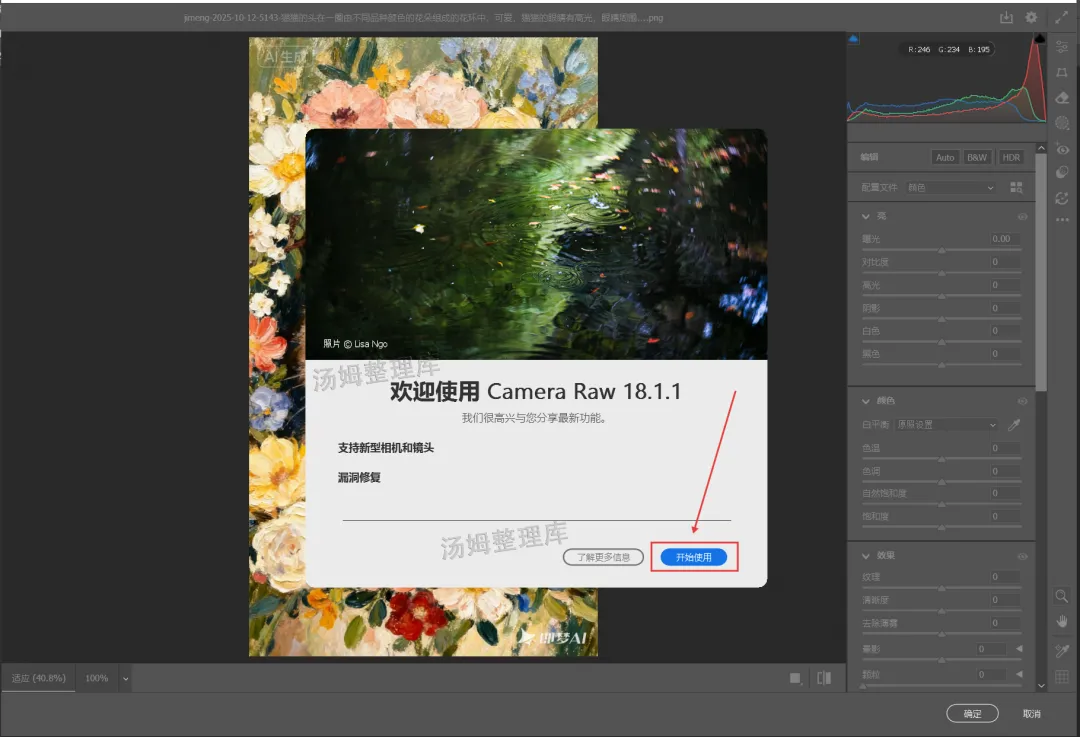Image resolution: width=1080 pixels, height=737 pixels.
Task: Toggle the filmstrip square icon
Action: point(796,678)
